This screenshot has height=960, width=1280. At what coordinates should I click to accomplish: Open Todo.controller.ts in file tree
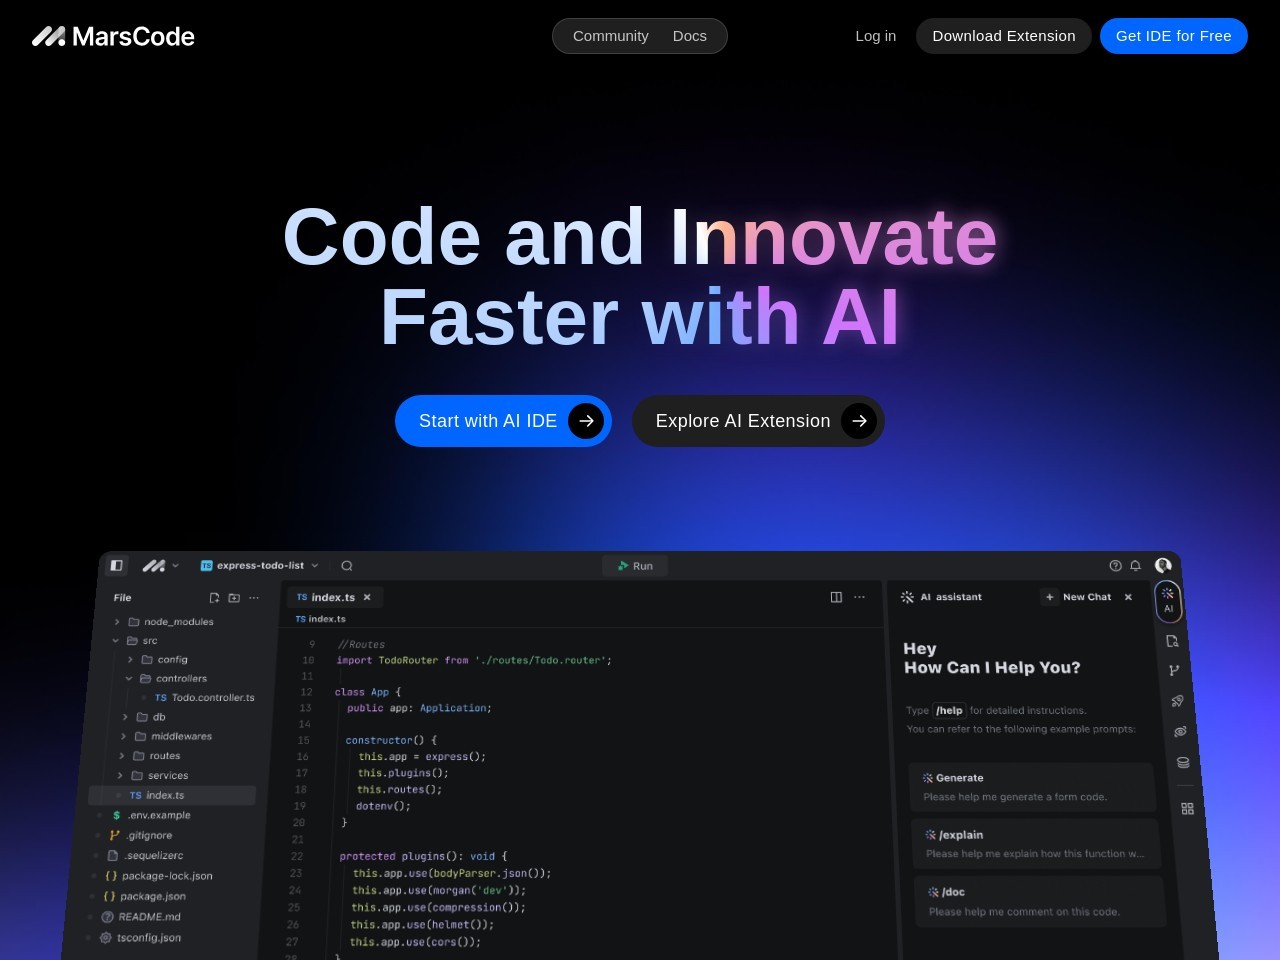204,697
